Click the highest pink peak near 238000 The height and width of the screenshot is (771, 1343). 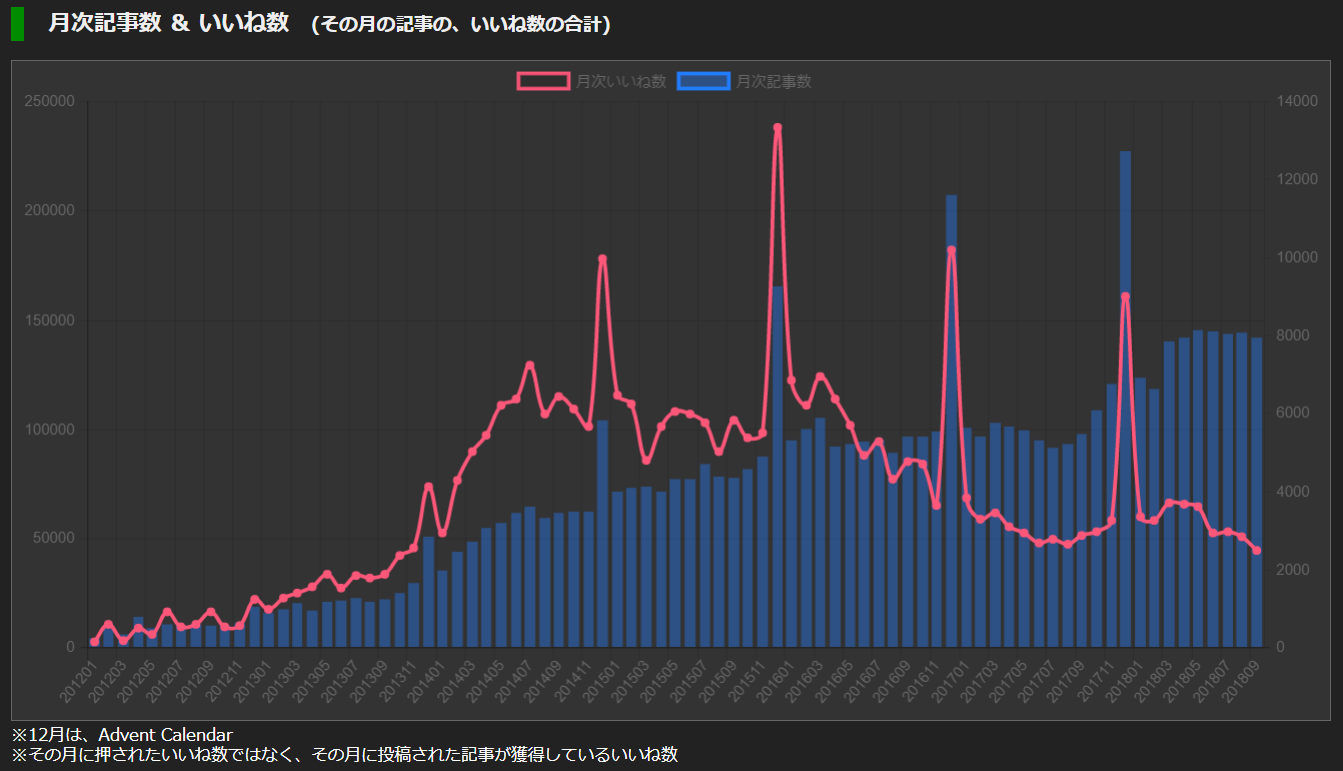(777, 128)
